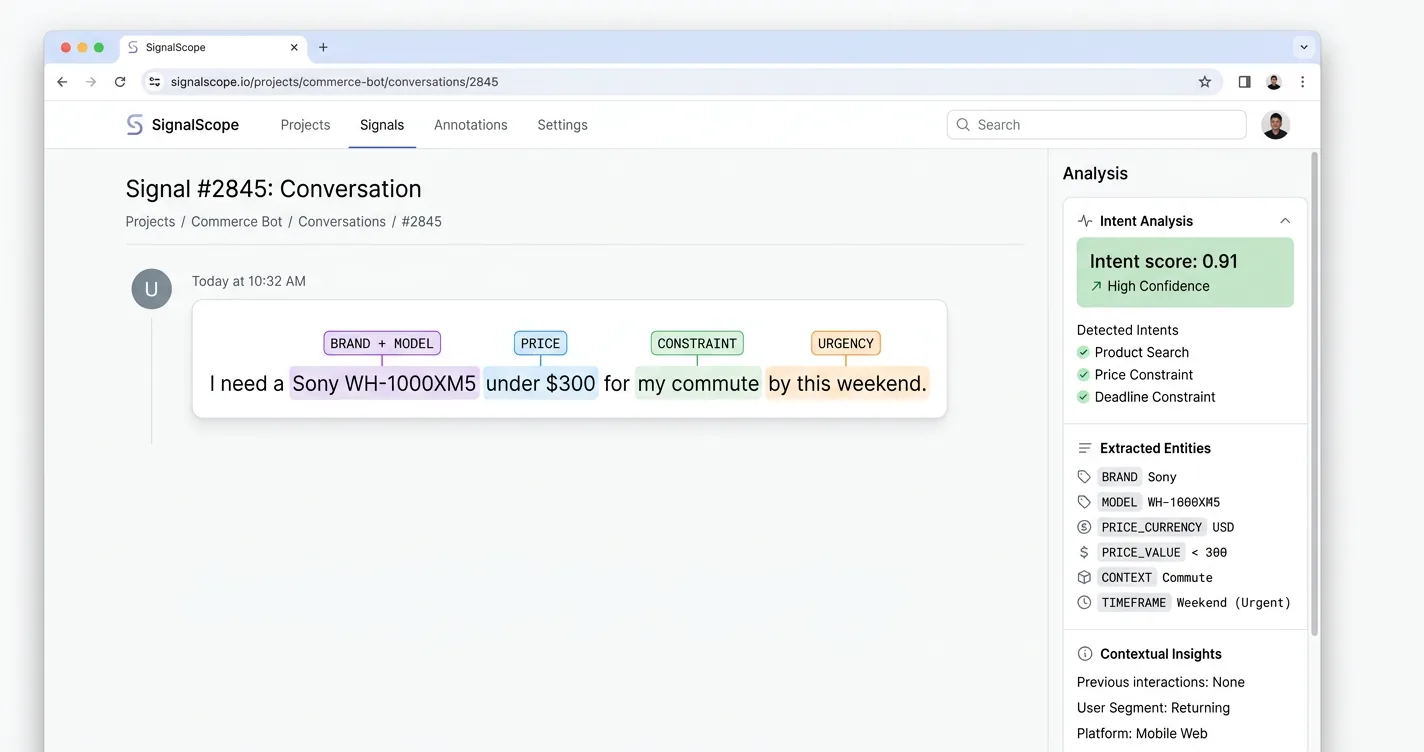Click the Extracted Entities list icon
Image resolution: width=1424 pixels, height=752 pixels.
click(x=1085, y=448)
